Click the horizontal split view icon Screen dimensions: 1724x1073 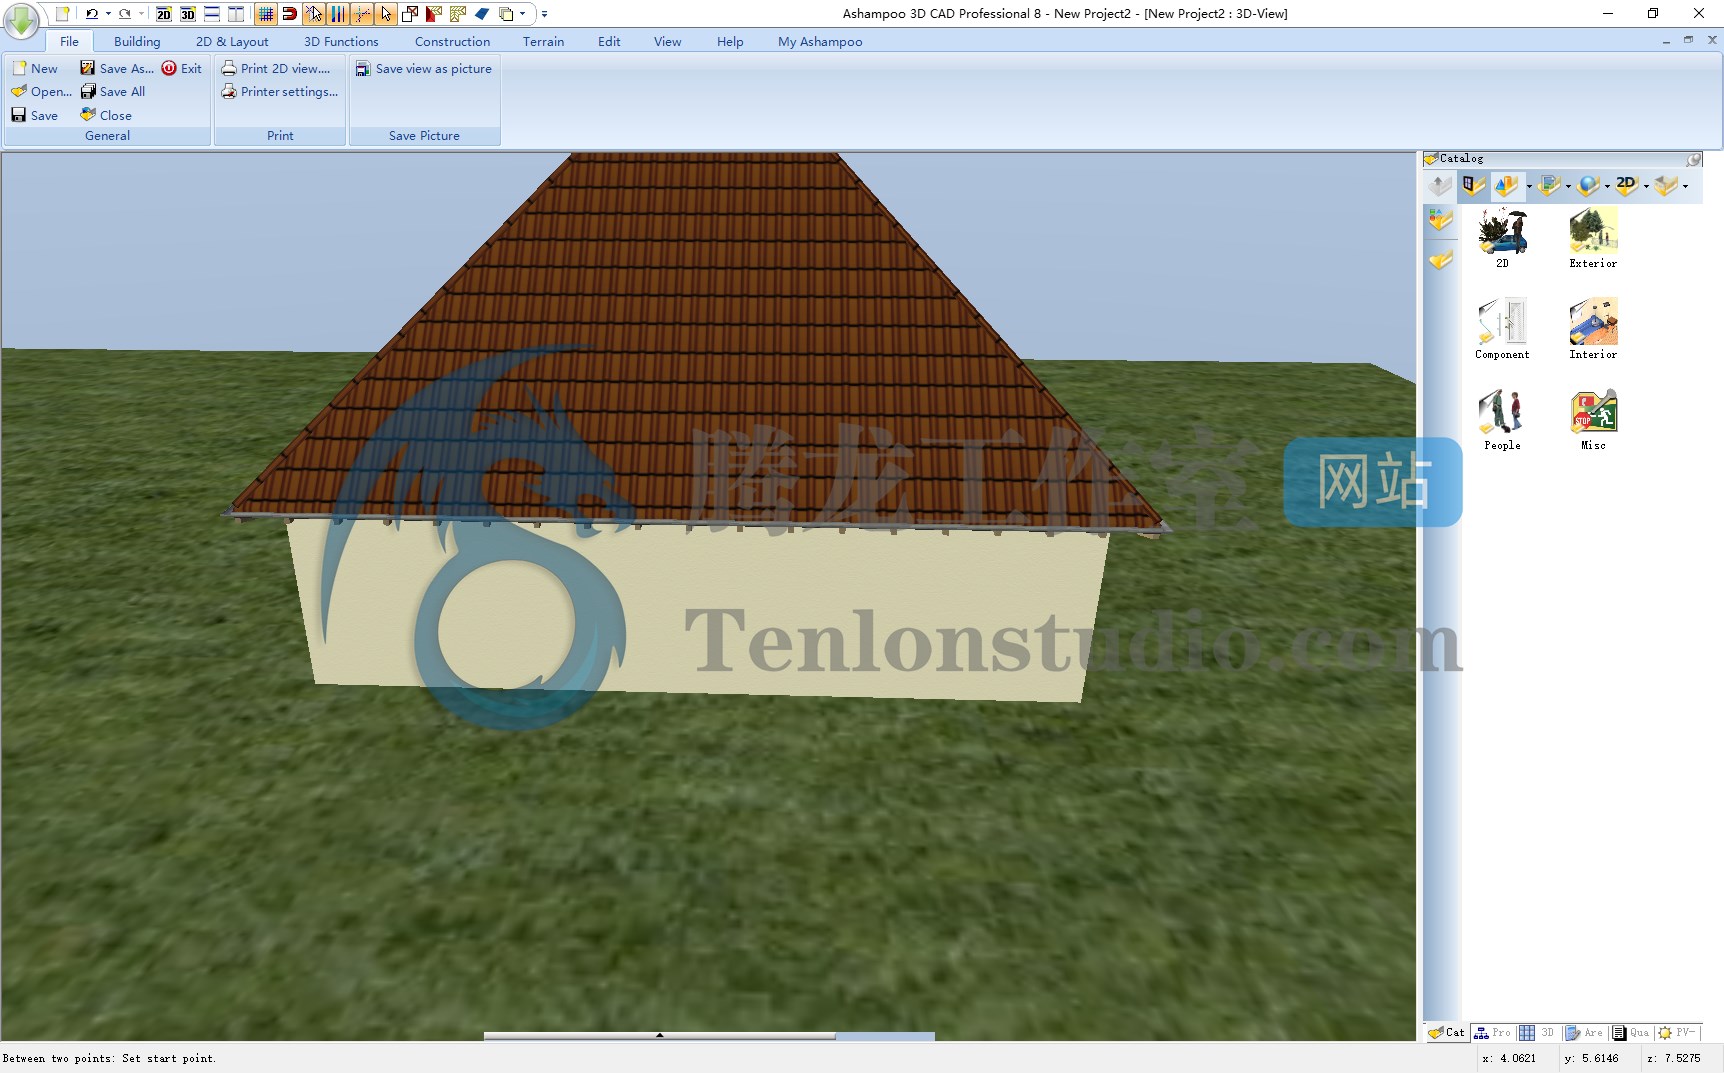coord(212,14)
